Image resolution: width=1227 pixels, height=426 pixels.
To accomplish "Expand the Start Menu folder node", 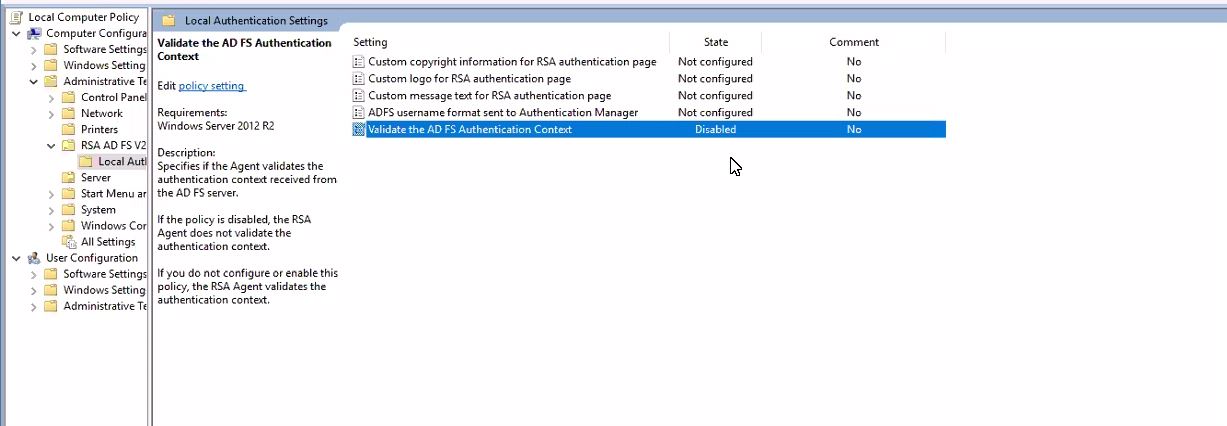I will pyautogui.click(x=52, y=194).
